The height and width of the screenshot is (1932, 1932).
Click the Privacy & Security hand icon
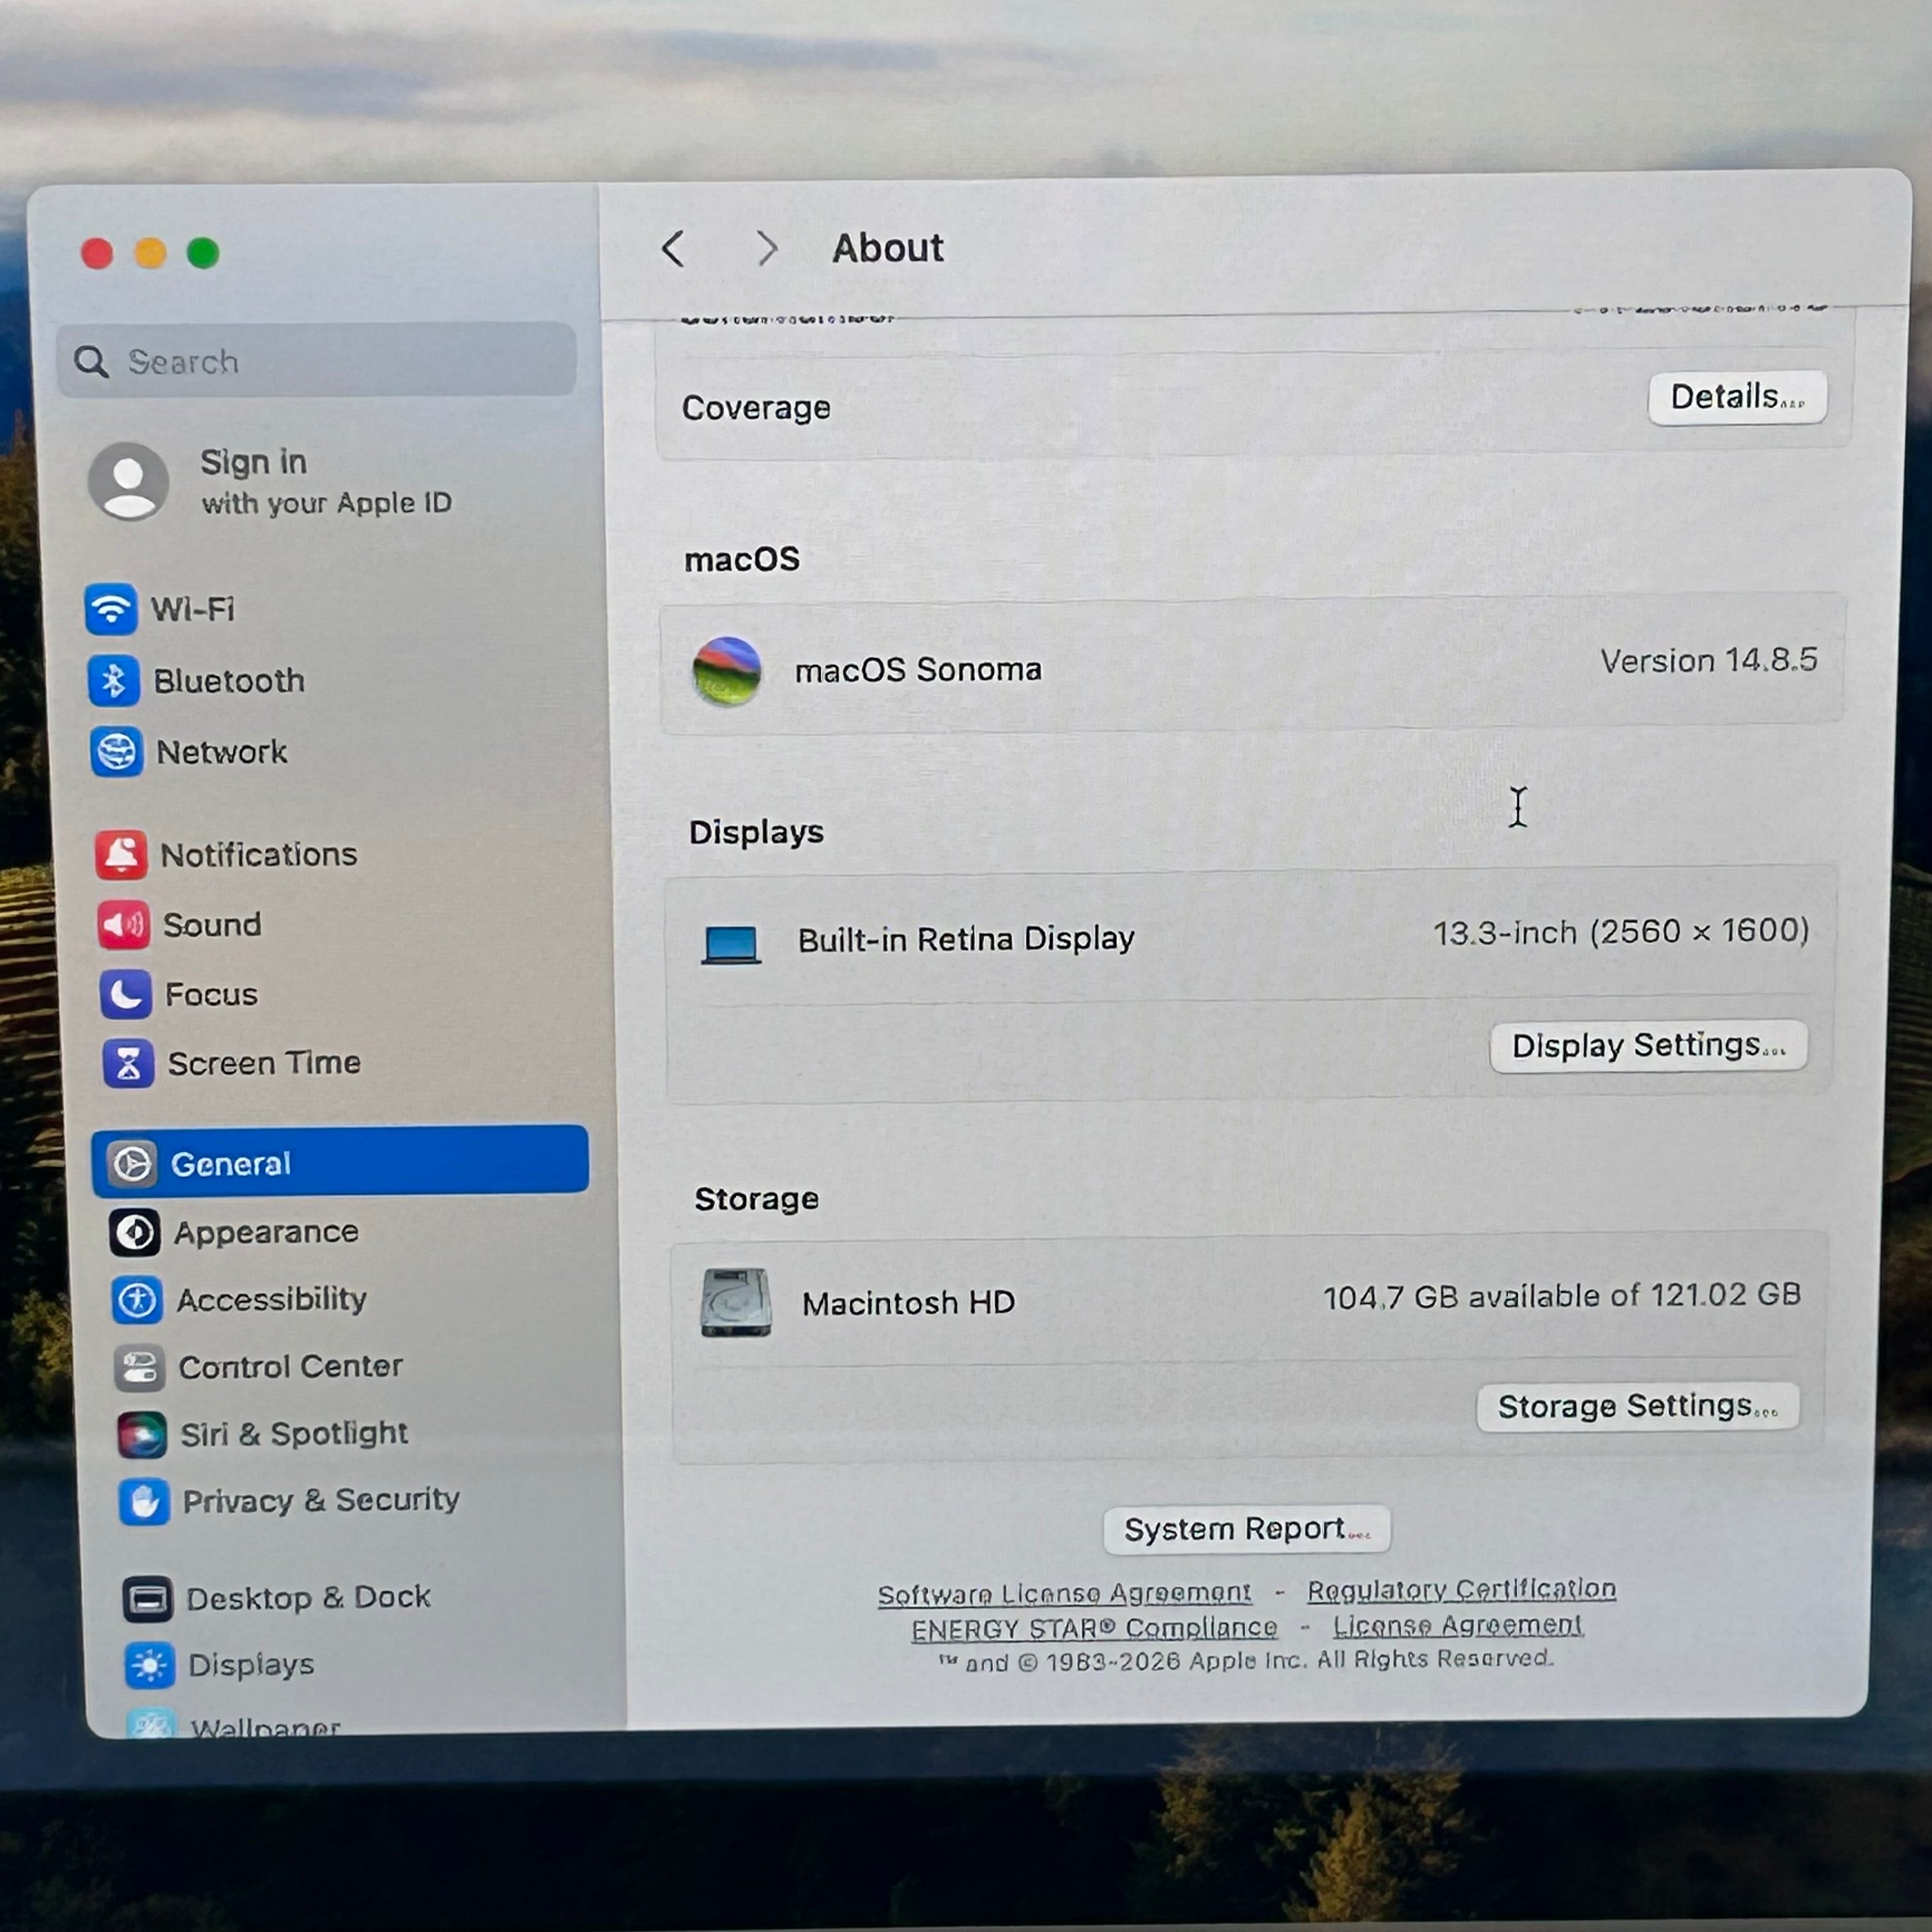point(144,1502)
